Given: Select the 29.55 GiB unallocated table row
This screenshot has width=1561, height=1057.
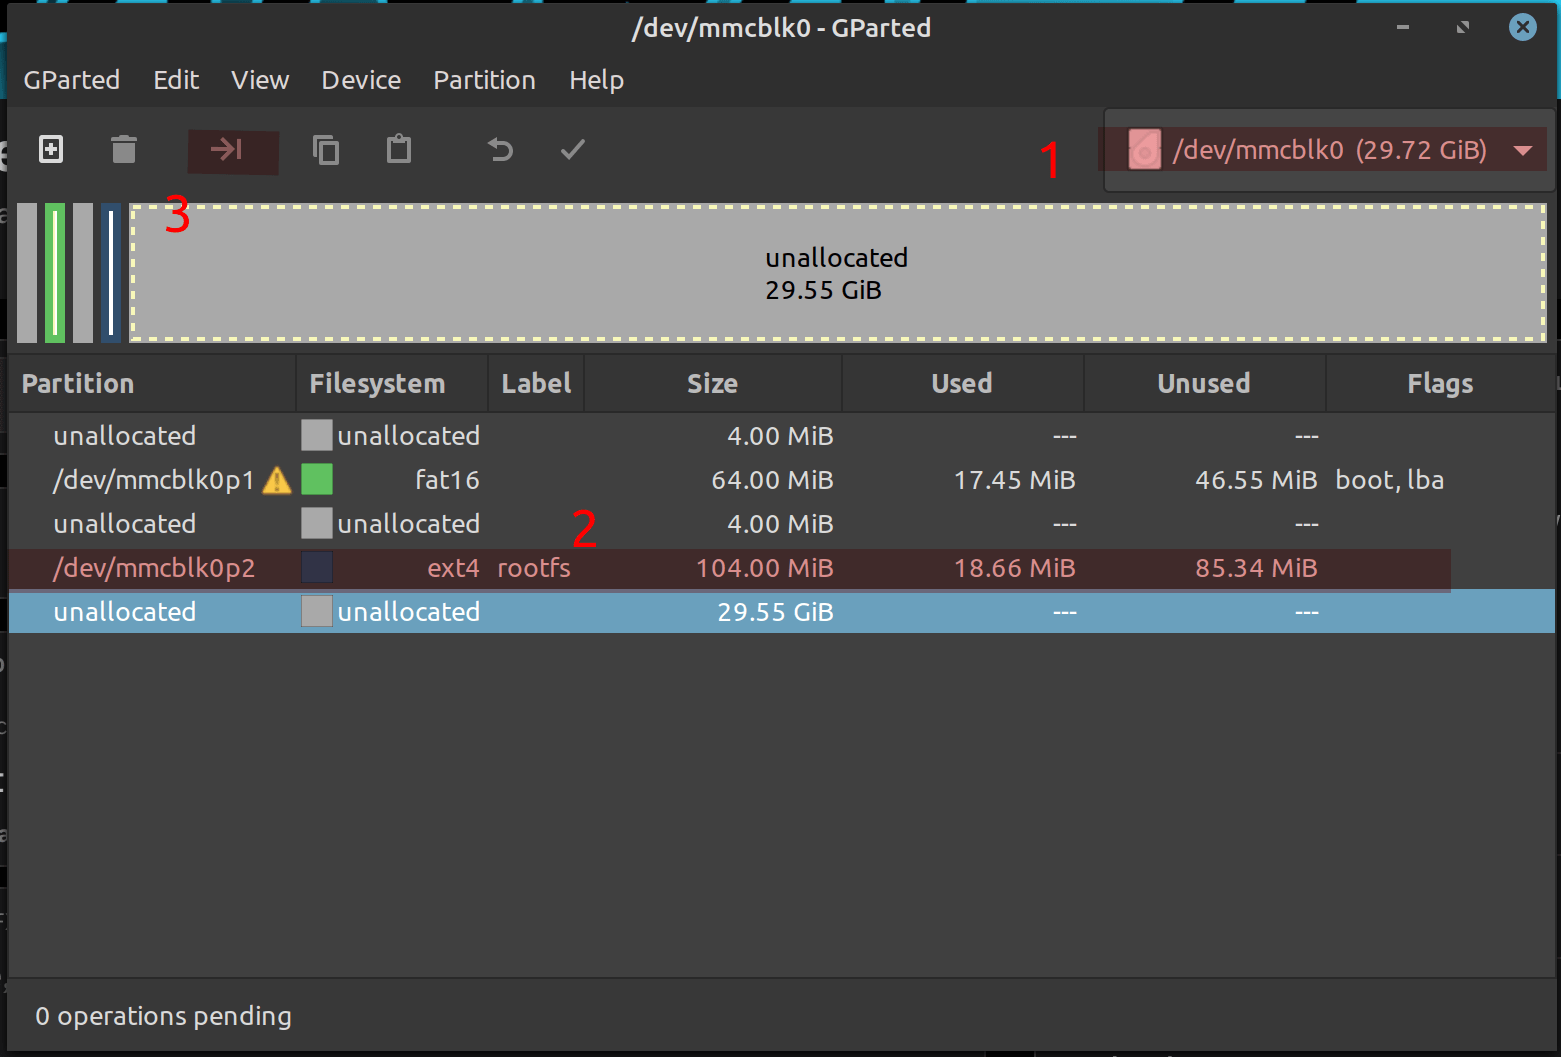Looking at the screenshot, I should pos(782,612).
